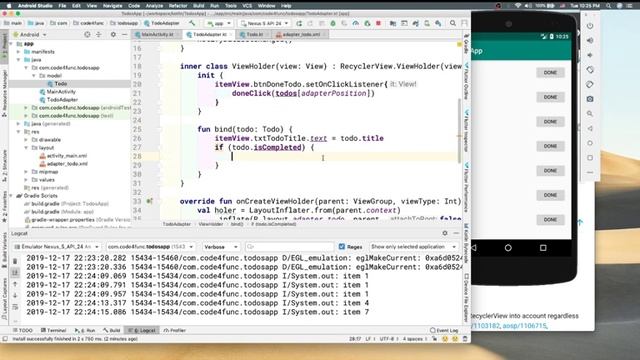Image resolution: width=640 pixels, height=360 pixels.
Task: Open the Terminal tool window tab
Action: pos(53,330)
